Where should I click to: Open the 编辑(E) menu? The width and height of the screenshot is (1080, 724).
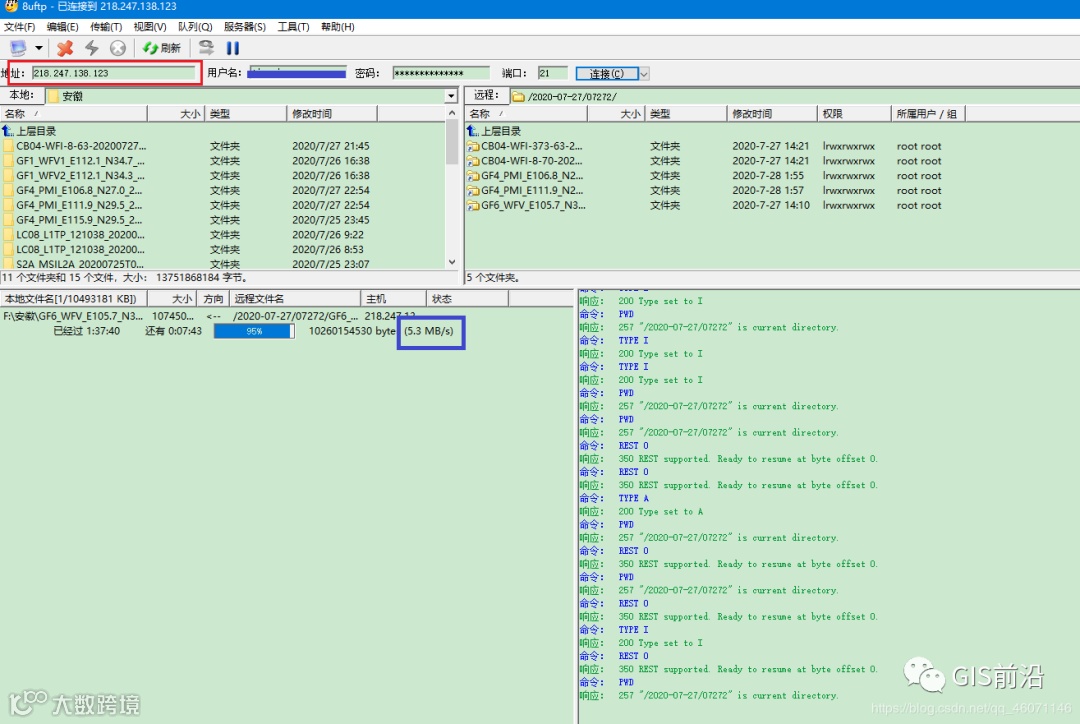63,26
